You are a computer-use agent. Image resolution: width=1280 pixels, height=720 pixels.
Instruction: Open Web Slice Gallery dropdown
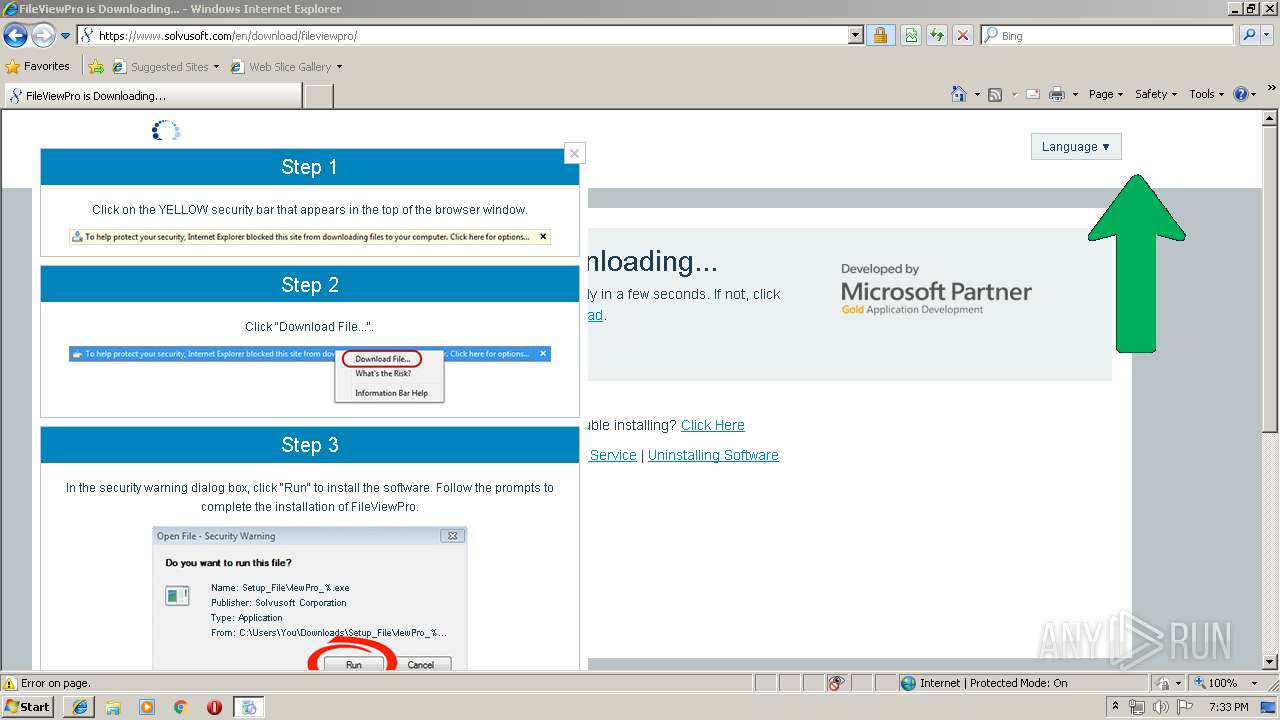point(286,67)
